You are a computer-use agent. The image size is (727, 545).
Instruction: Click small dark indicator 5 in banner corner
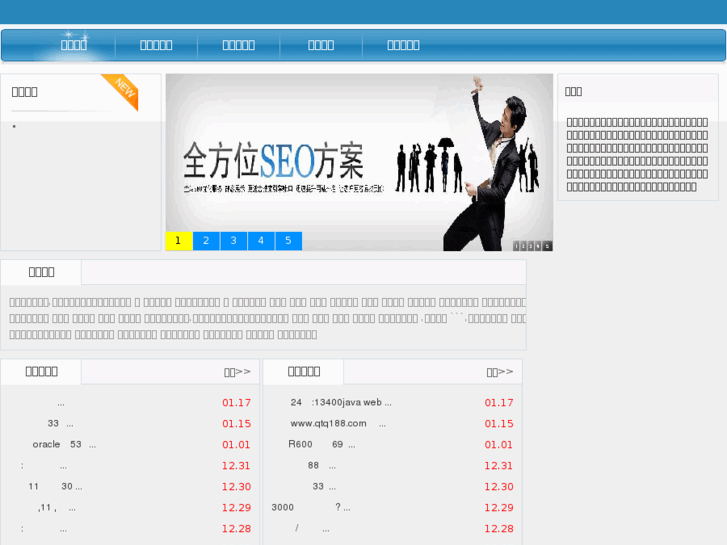pyautogui.click(x=547, y=246)
